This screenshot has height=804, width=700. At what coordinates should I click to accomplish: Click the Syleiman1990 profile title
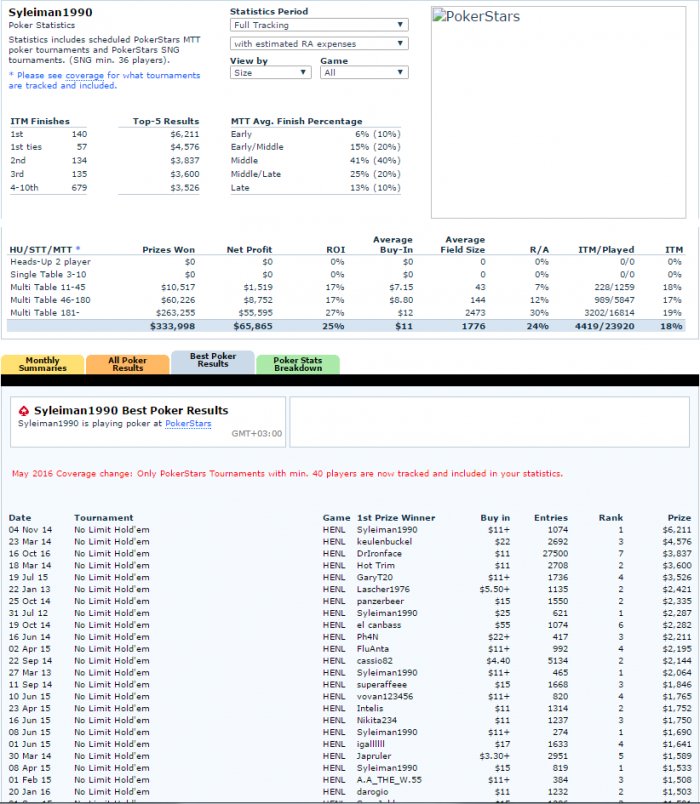pyautogui.click(x=50, y=12)
